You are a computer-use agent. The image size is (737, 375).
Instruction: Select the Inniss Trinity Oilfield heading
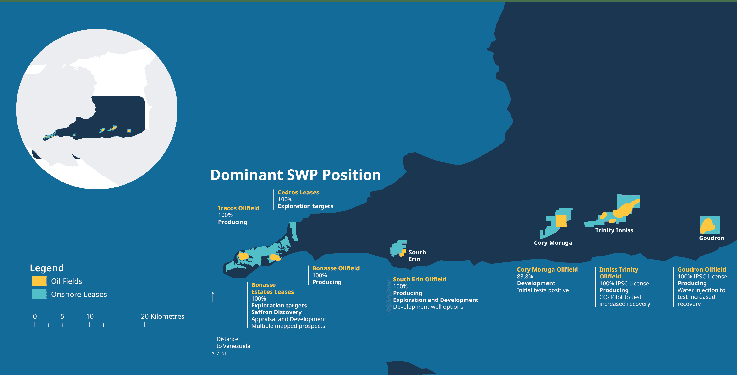[x=619, y=273]
